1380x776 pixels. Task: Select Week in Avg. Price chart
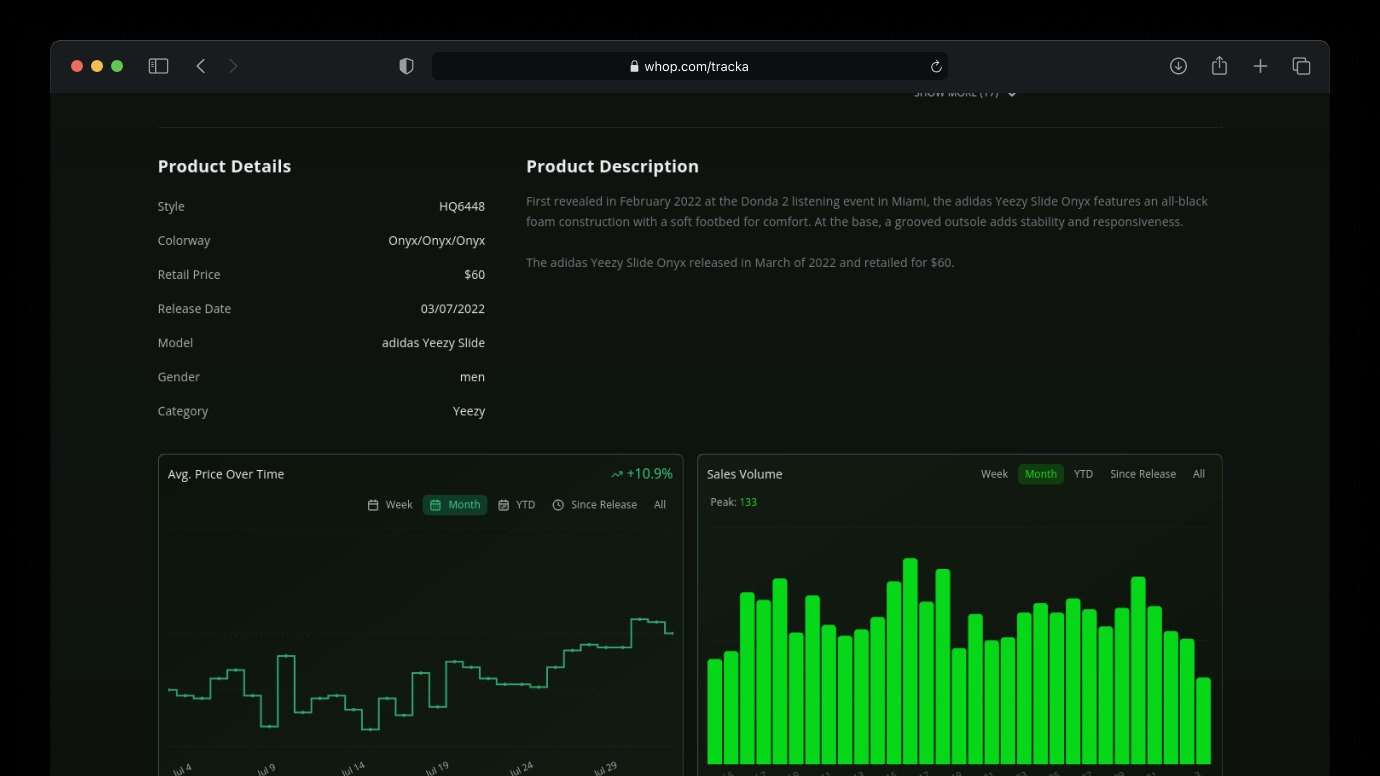390,505
